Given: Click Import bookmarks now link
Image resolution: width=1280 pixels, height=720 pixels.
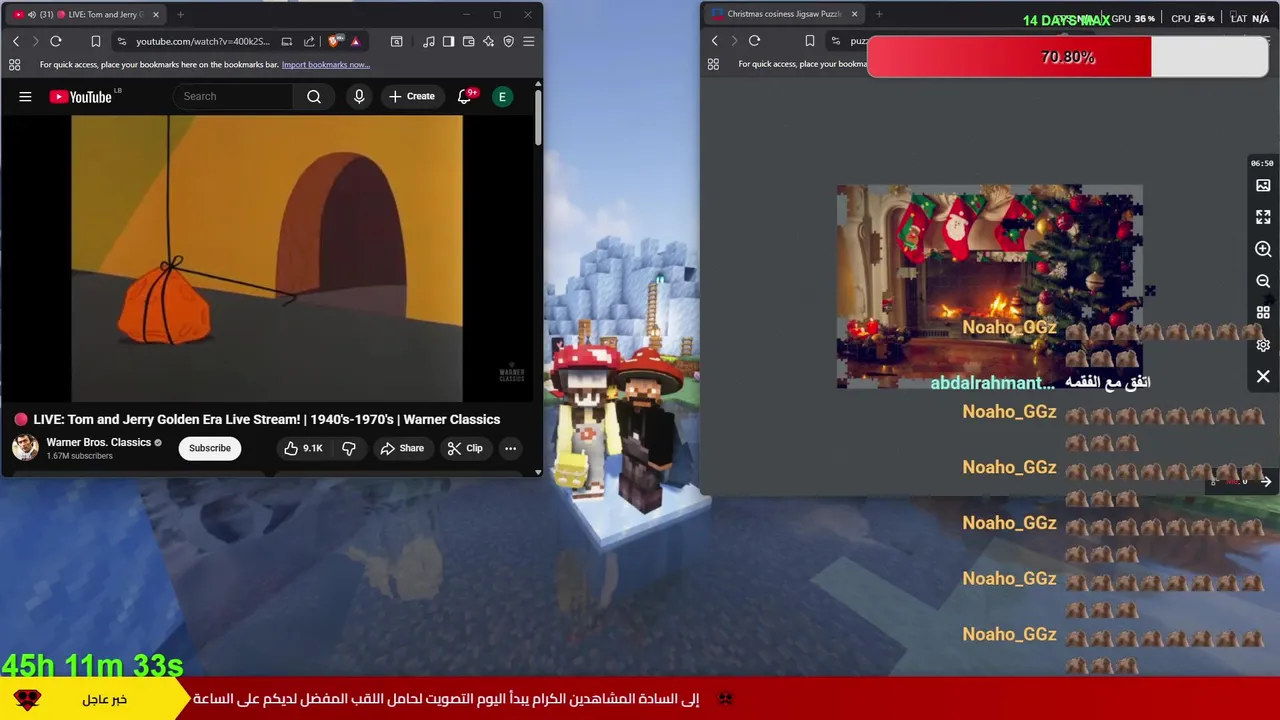Looking at the screenshot, I should 325,65.
